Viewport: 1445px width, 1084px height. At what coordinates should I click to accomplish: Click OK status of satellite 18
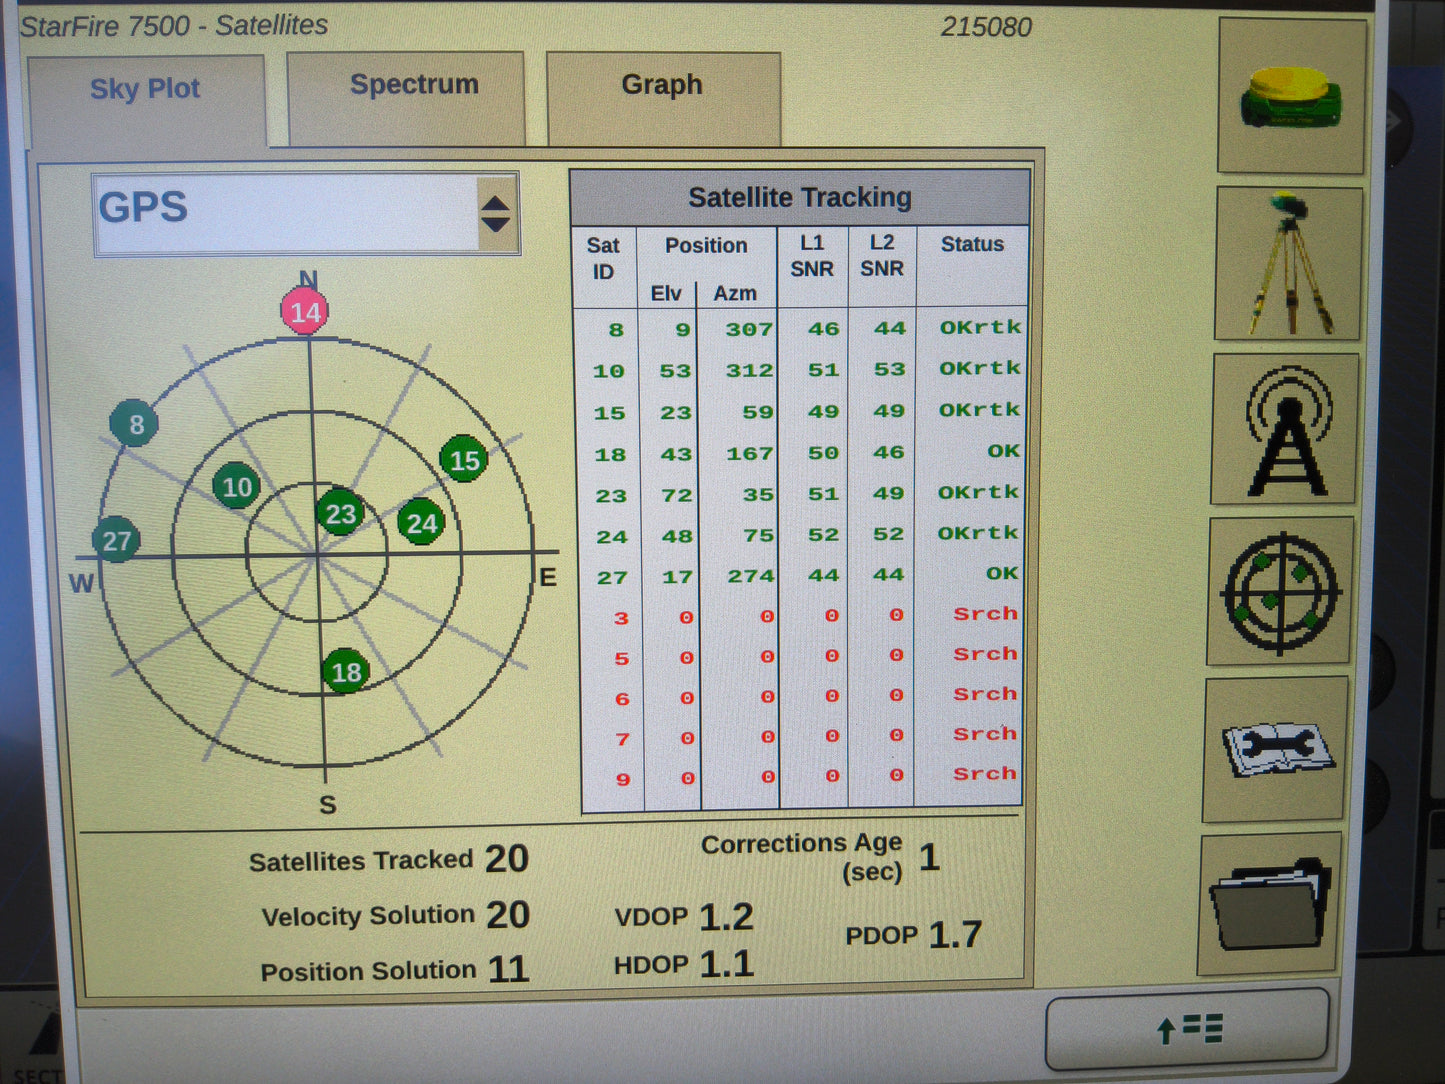coord(1003,451)
